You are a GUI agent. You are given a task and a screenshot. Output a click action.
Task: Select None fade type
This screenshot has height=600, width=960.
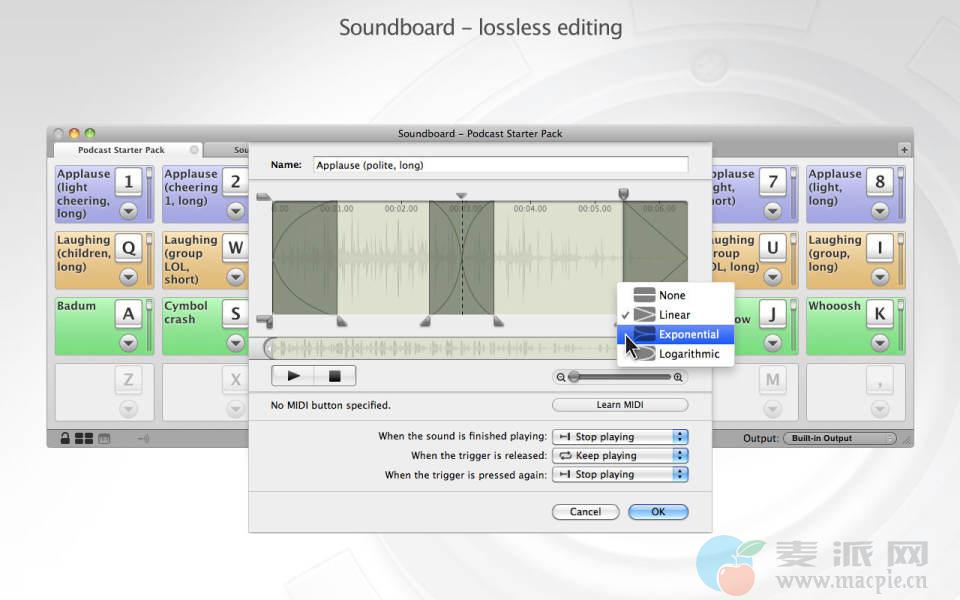point(672,295)
